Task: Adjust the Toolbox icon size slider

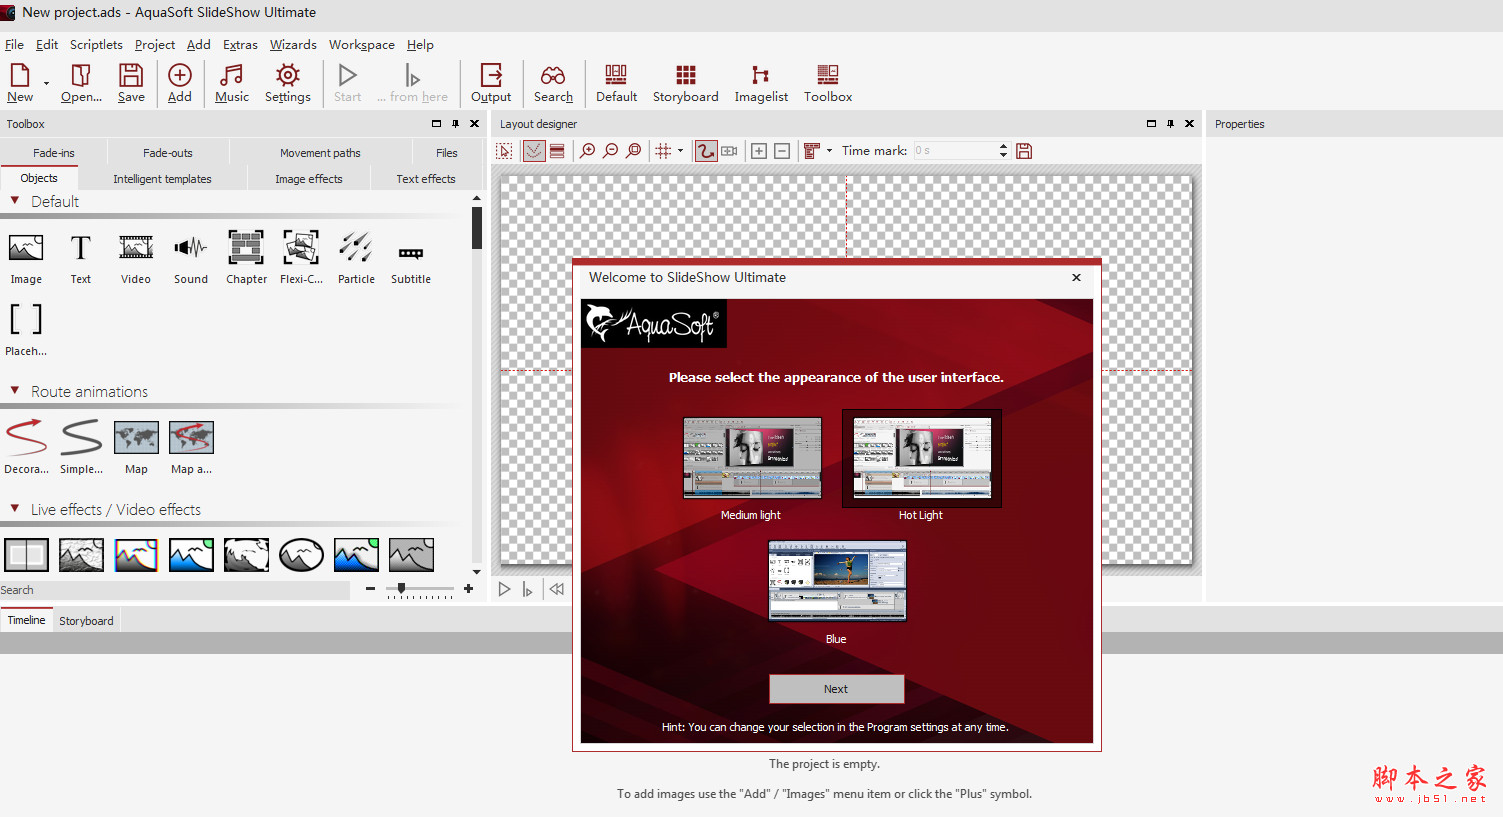Action: [x=402, y=589]
